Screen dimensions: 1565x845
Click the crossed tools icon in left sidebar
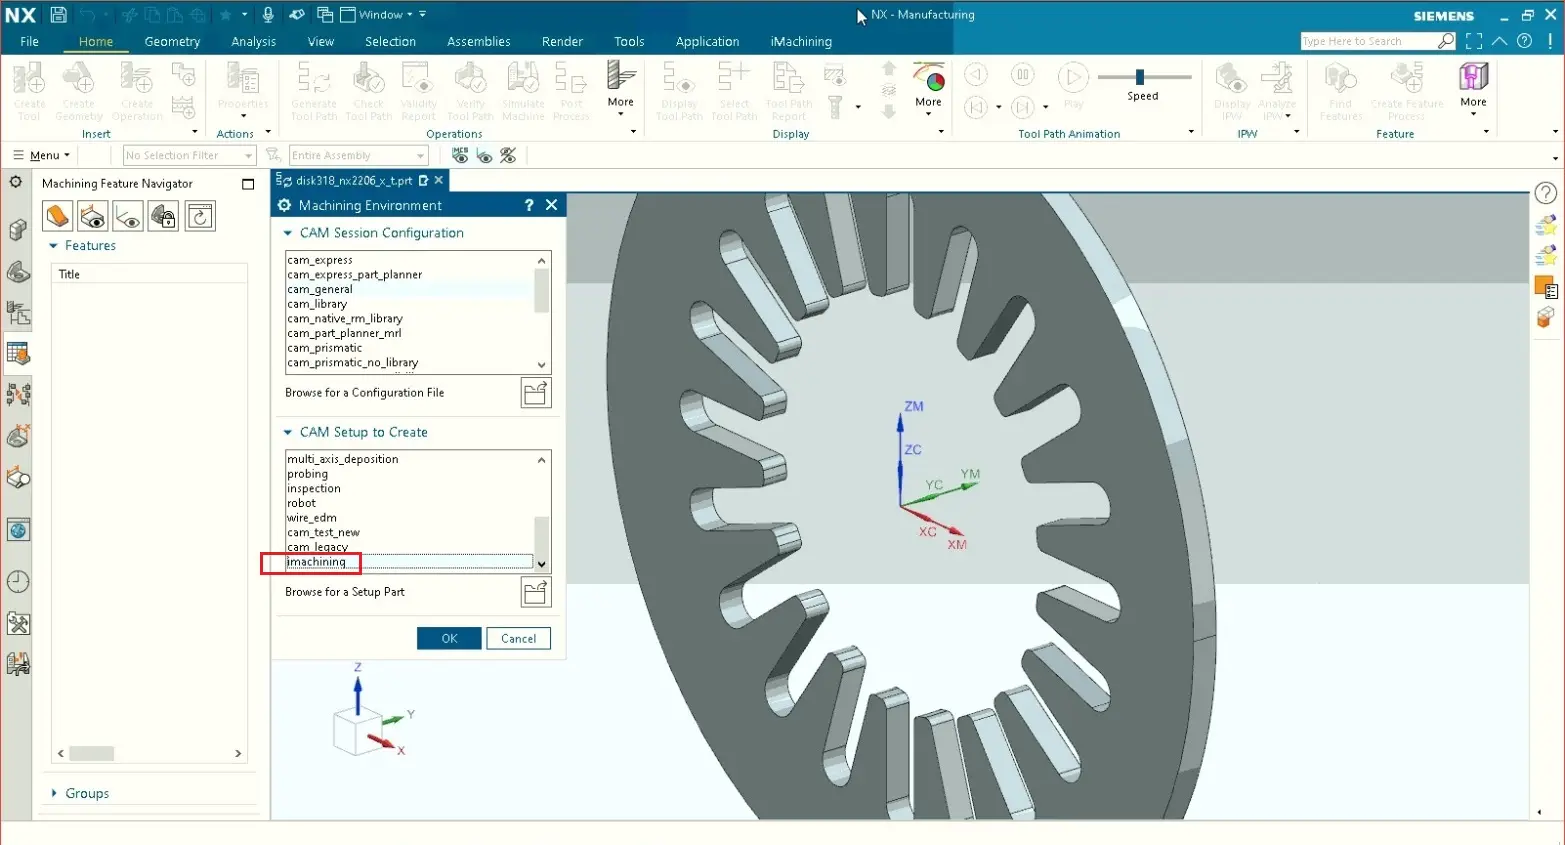[18, 624]
